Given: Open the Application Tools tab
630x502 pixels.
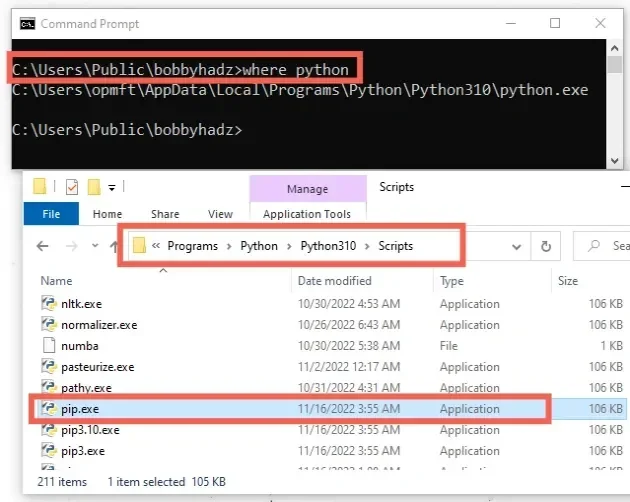Looking at the screenshot, I should click(307, 214).
